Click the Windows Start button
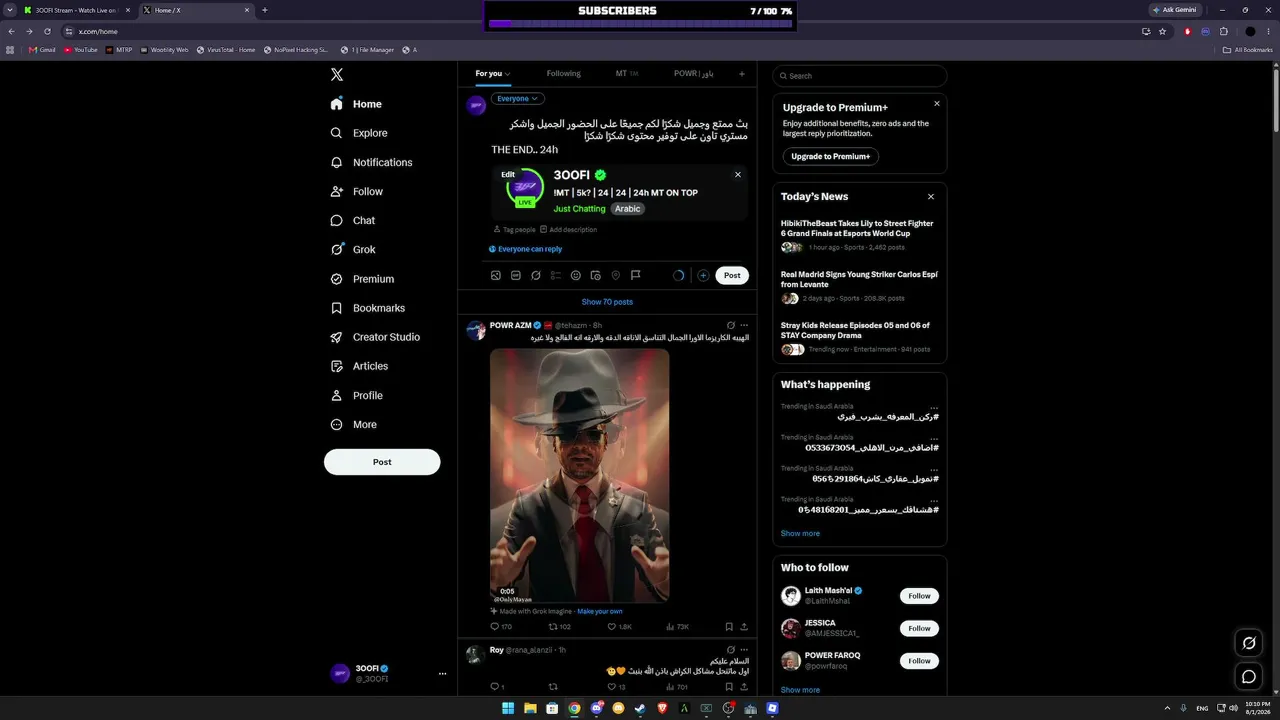 point(508,708)
